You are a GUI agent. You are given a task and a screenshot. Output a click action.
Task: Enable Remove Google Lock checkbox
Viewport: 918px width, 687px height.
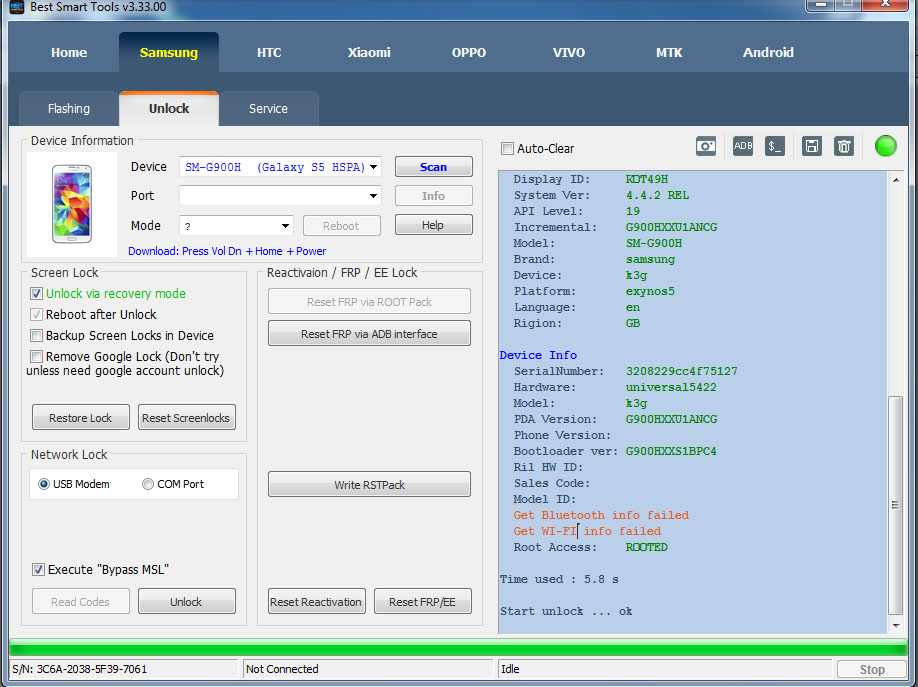(36, 357)
